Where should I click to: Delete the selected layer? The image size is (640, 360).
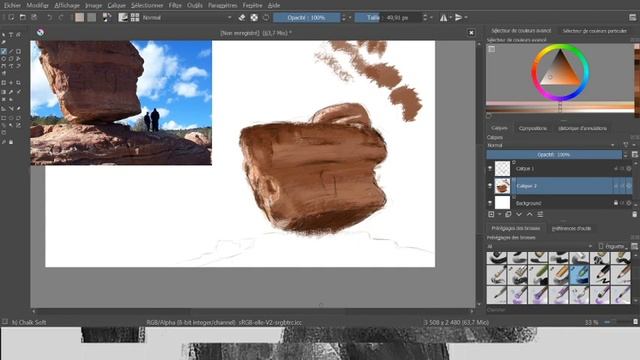pos(635,214)
